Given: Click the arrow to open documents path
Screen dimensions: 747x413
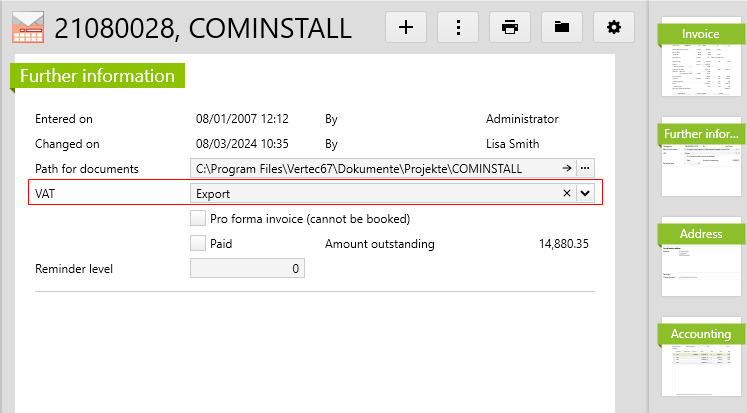Looking at the screenshot, I should tap(566, 168).
